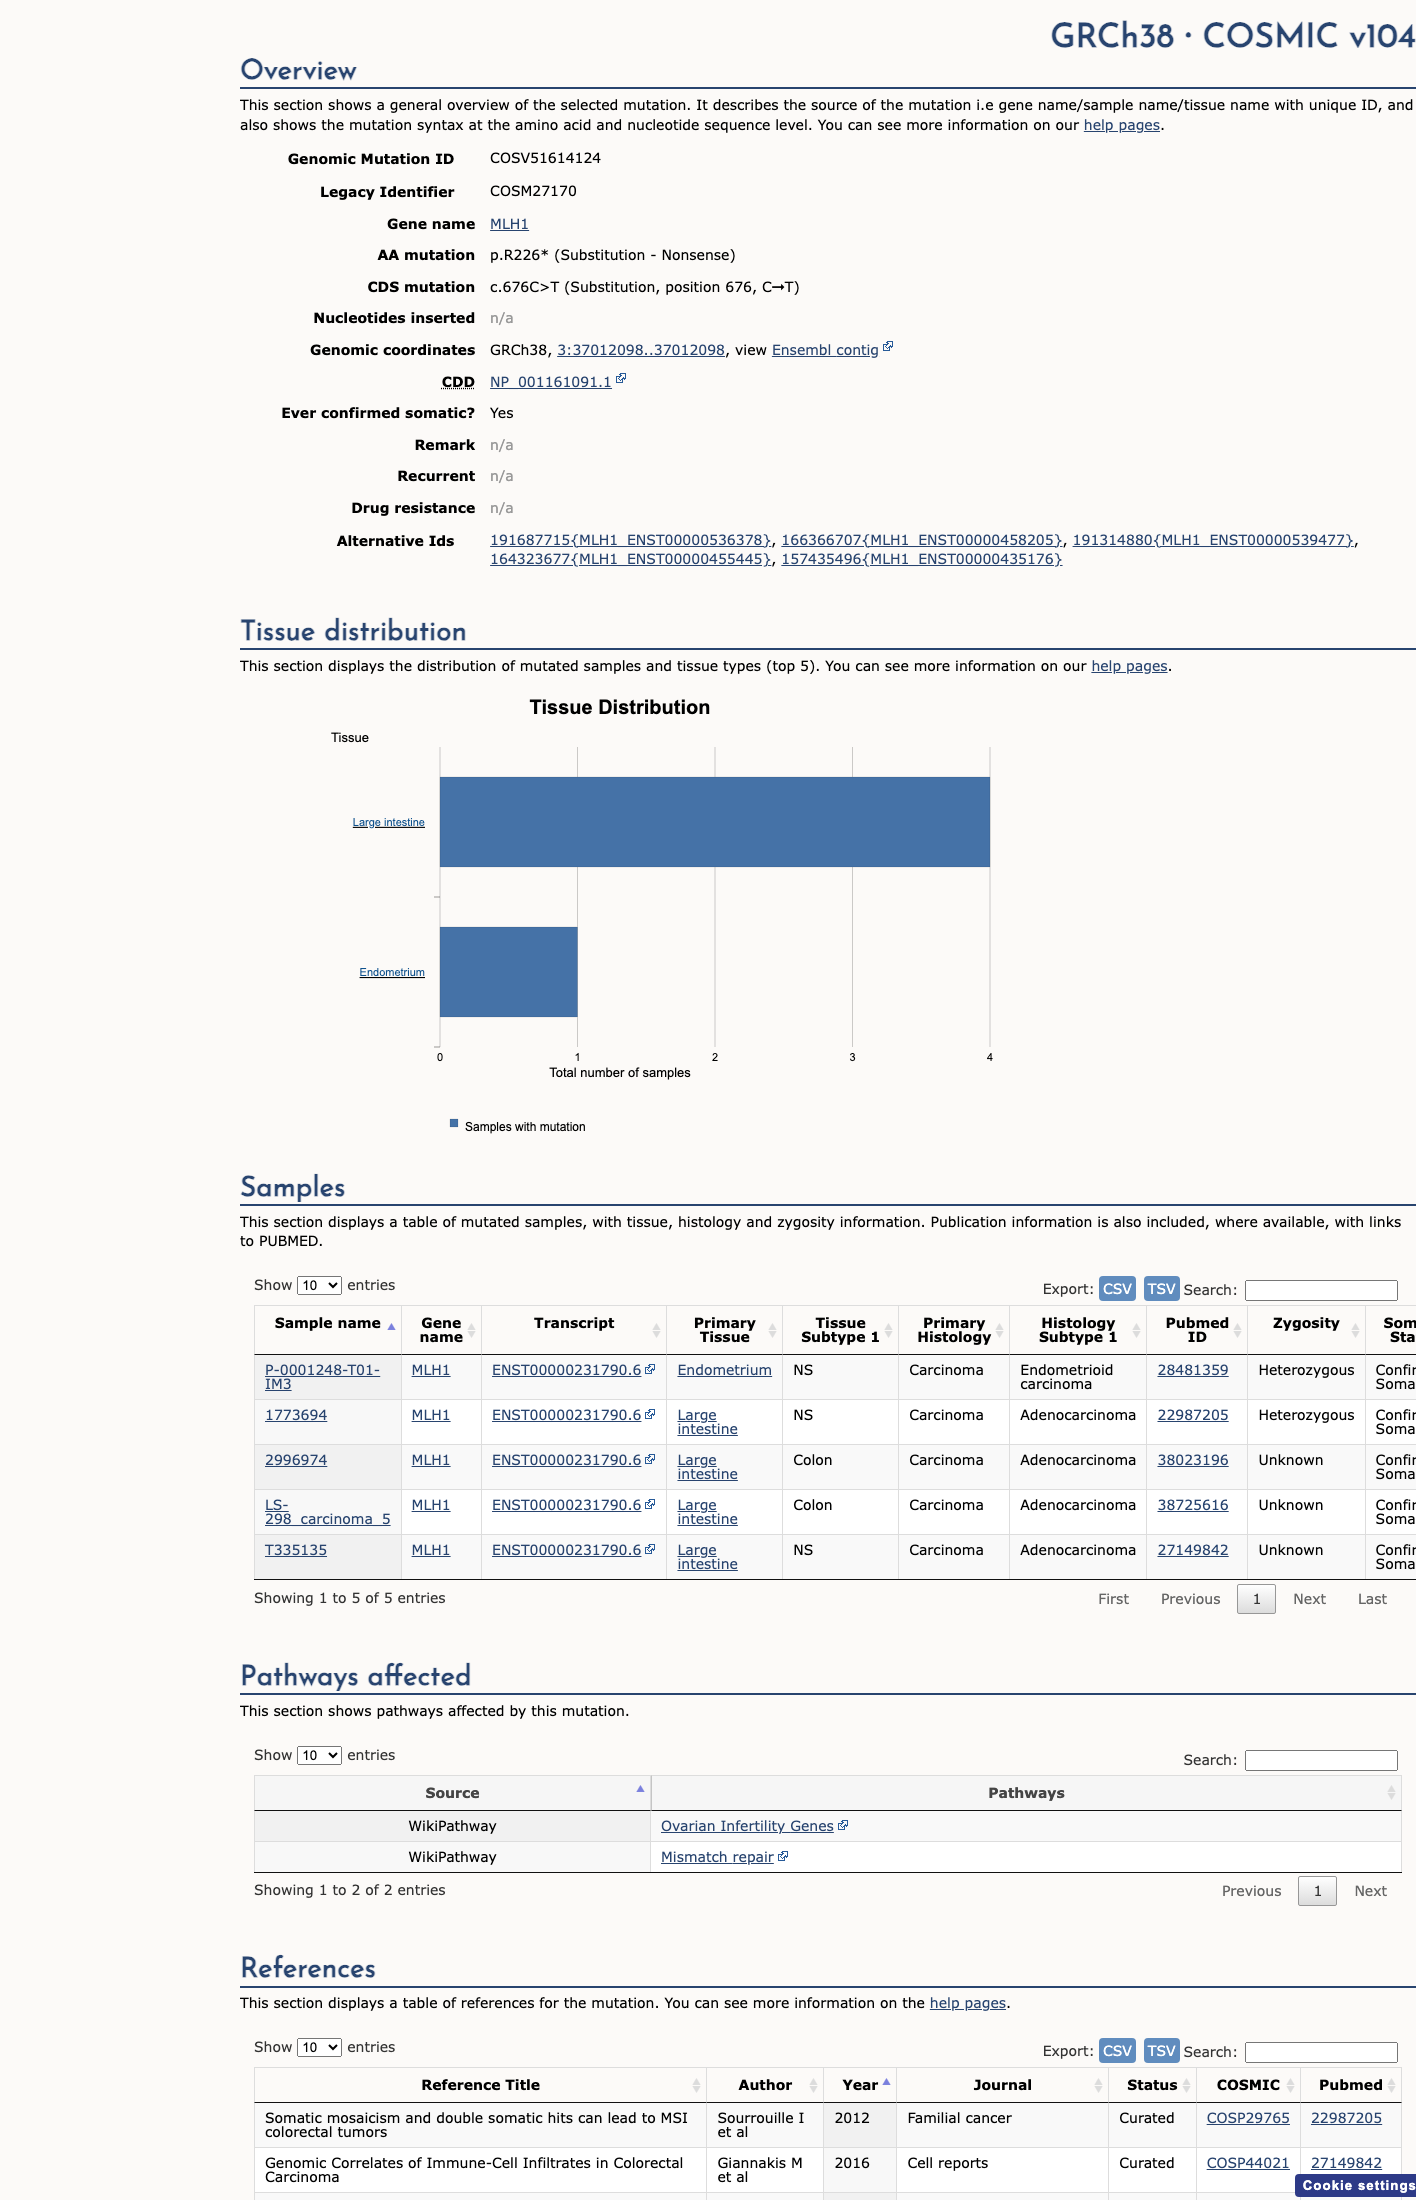The height and width of the screenshot is (2200, 1416).
Task: Click Samples with mutation legend swatch
Action: point(454,1124)
